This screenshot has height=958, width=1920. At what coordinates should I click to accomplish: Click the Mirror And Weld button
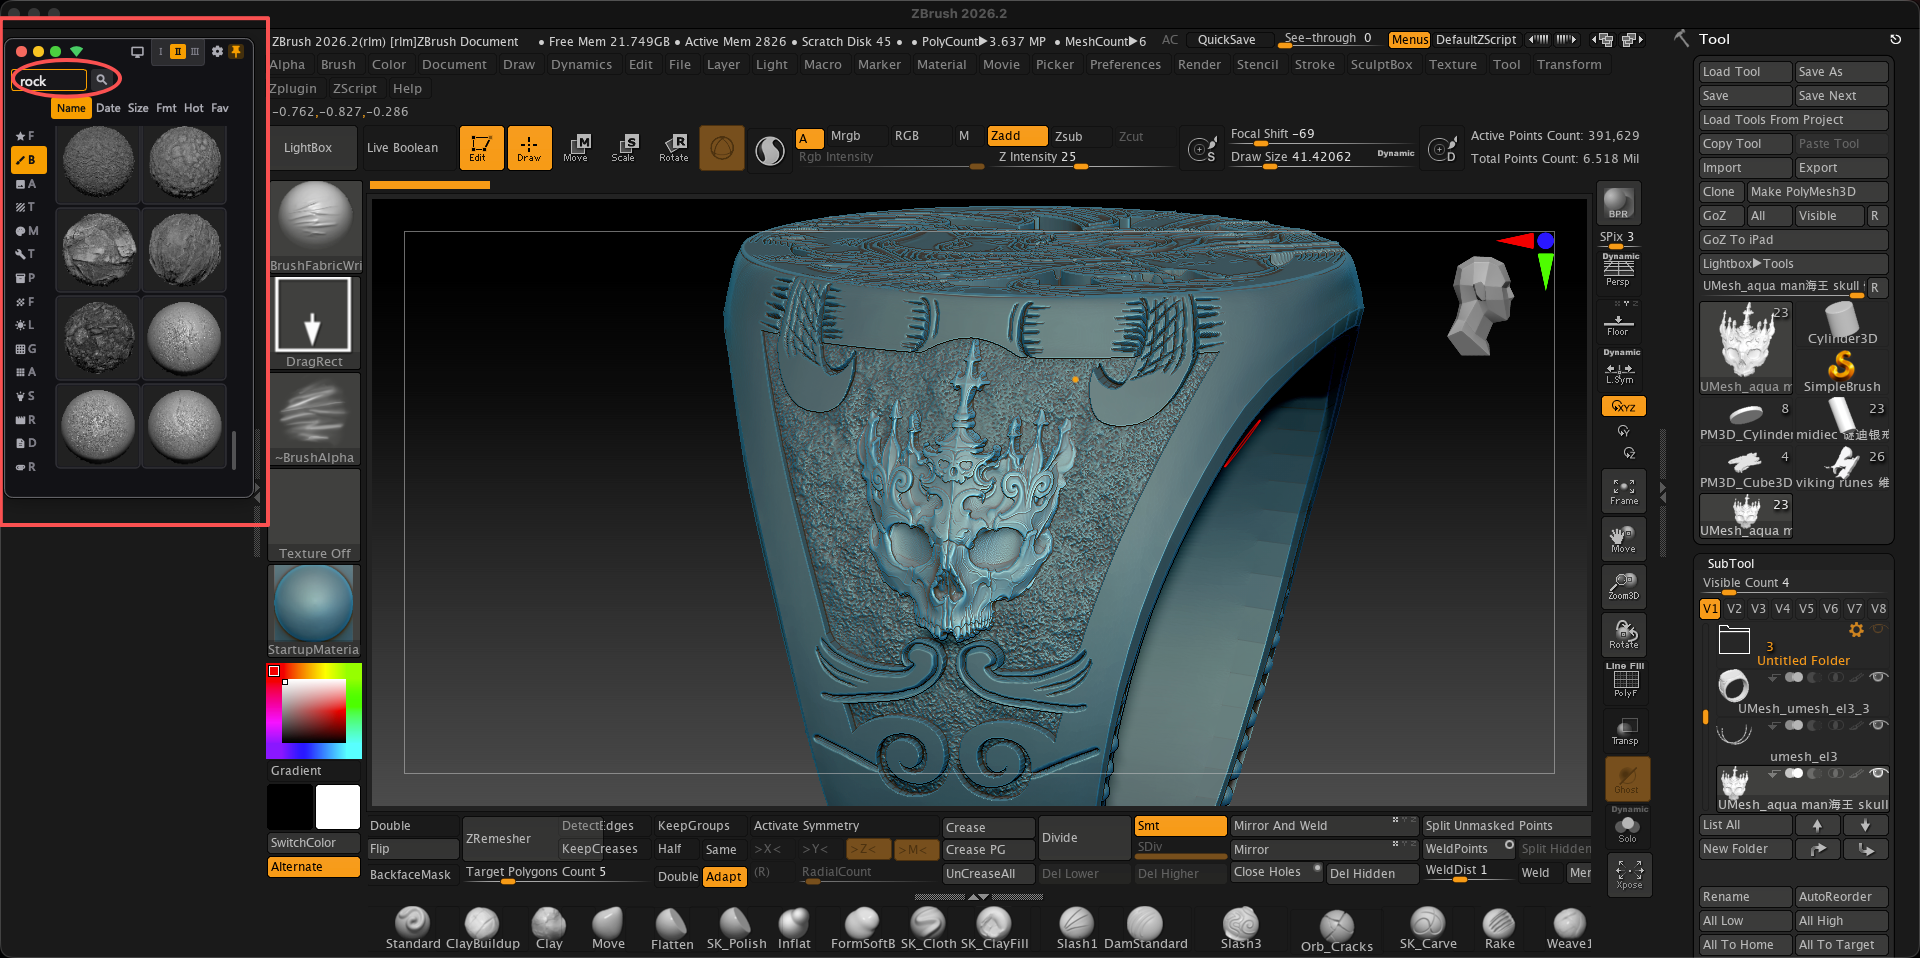(x=1324, y=826)
